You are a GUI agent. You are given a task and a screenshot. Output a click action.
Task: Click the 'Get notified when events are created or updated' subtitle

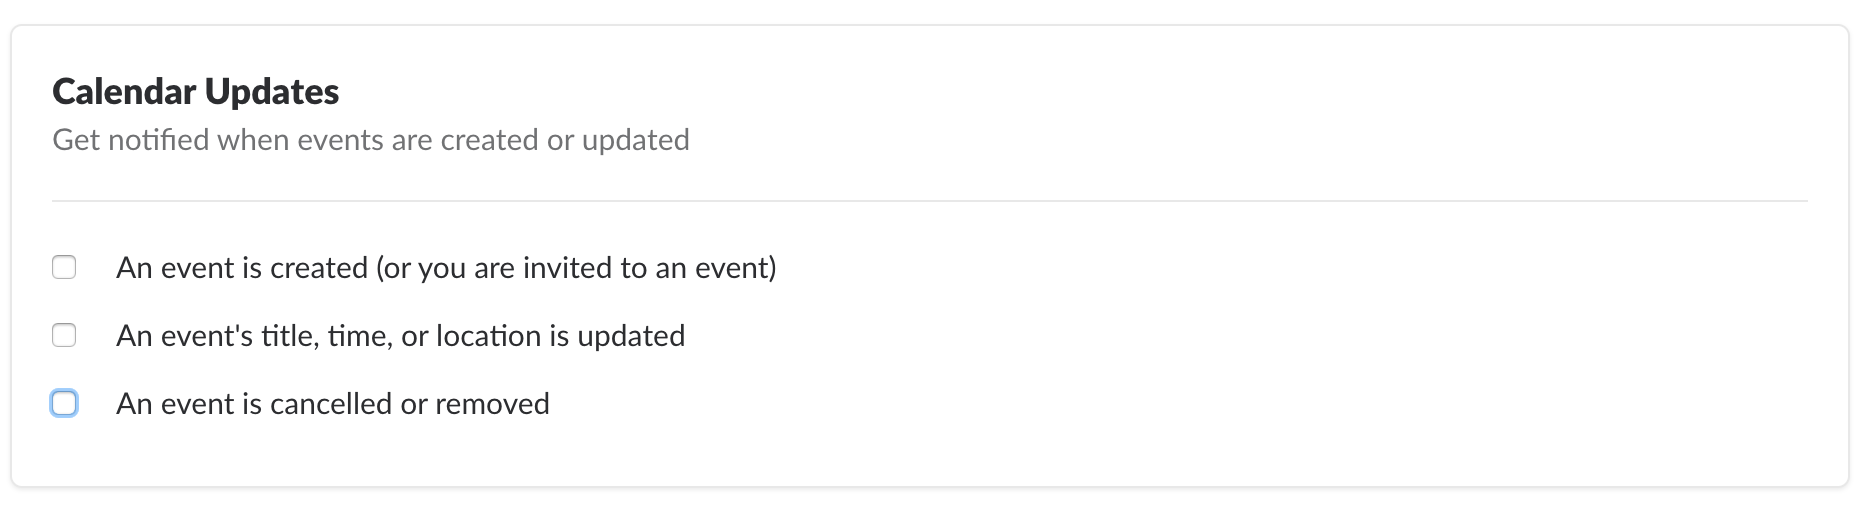pos(370,140)
